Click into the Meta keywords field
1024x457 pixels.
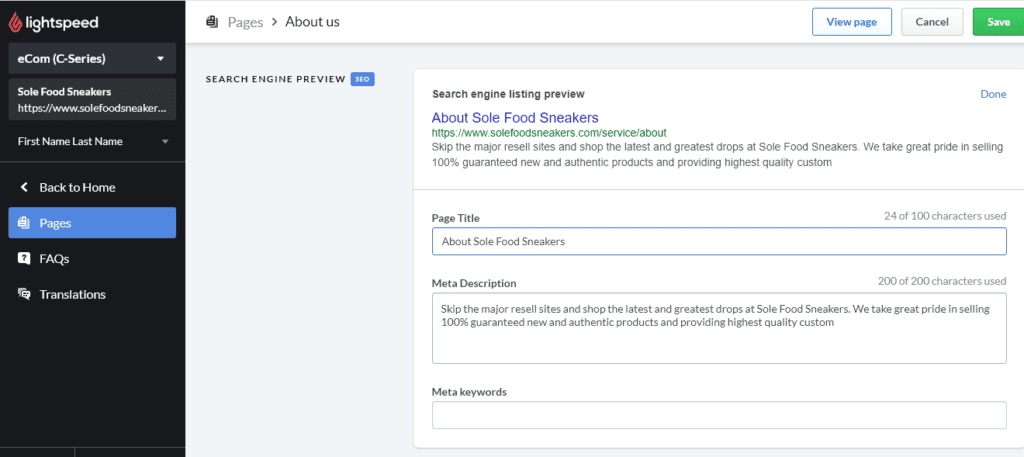[719, 415]
